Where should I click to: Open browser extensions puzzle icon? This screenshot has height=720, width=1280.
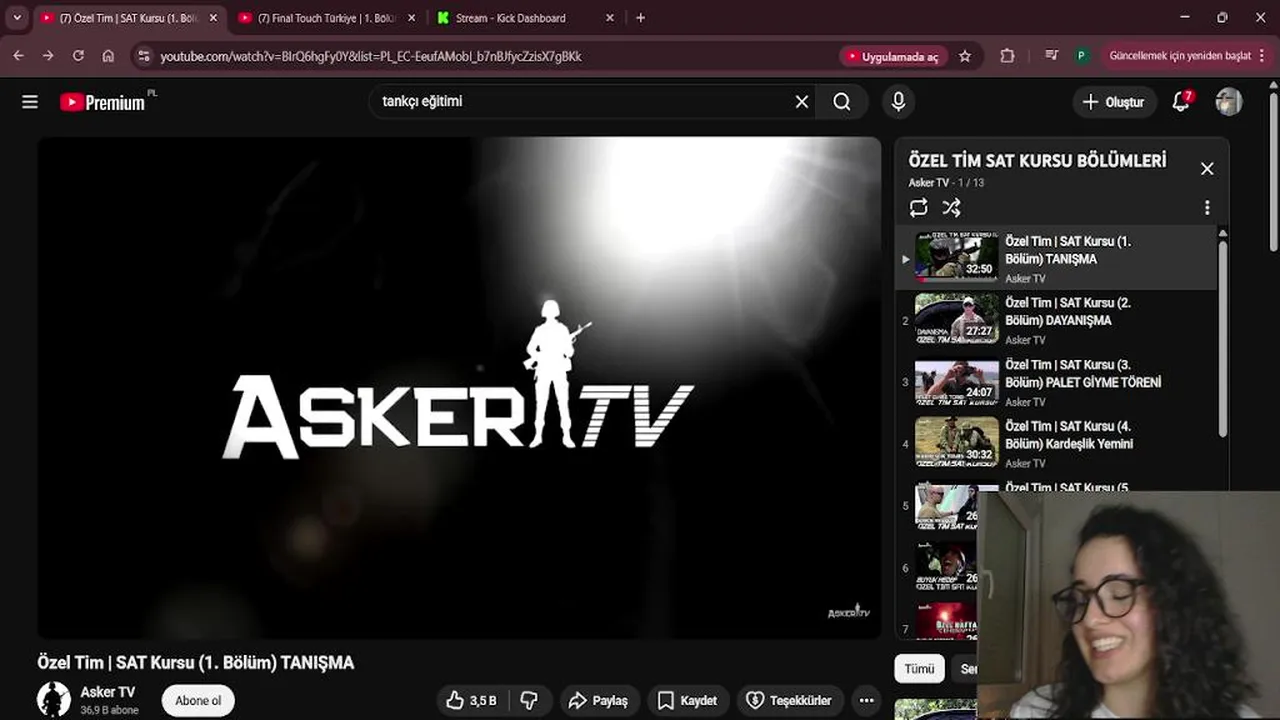point(1007,56)
